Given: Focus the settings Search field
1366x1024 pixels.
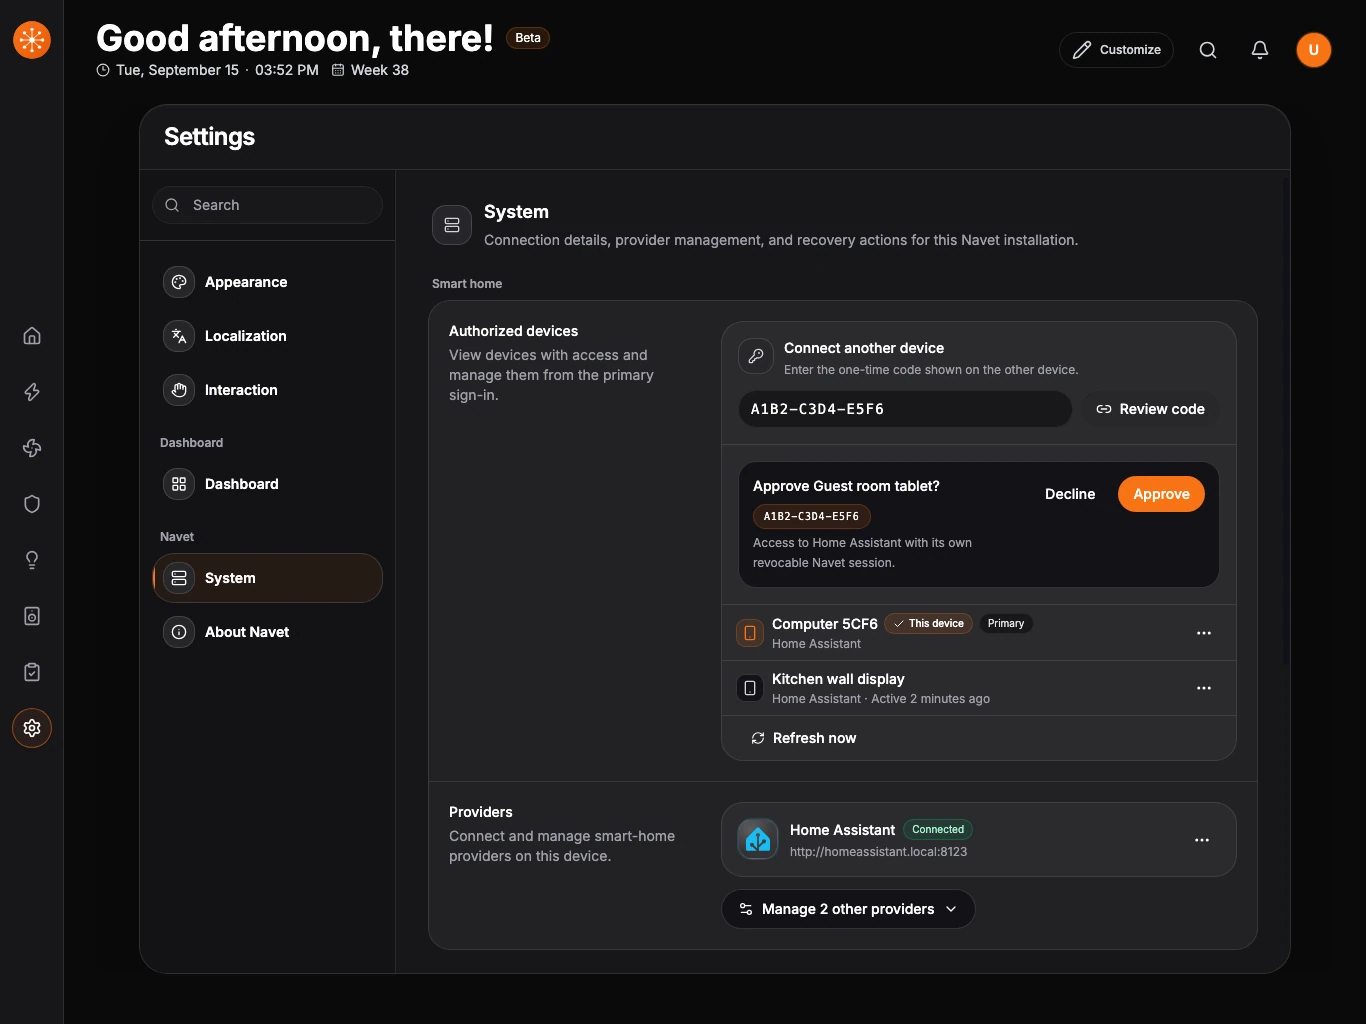Looking at the screenshot, I should tap(267, 205).
